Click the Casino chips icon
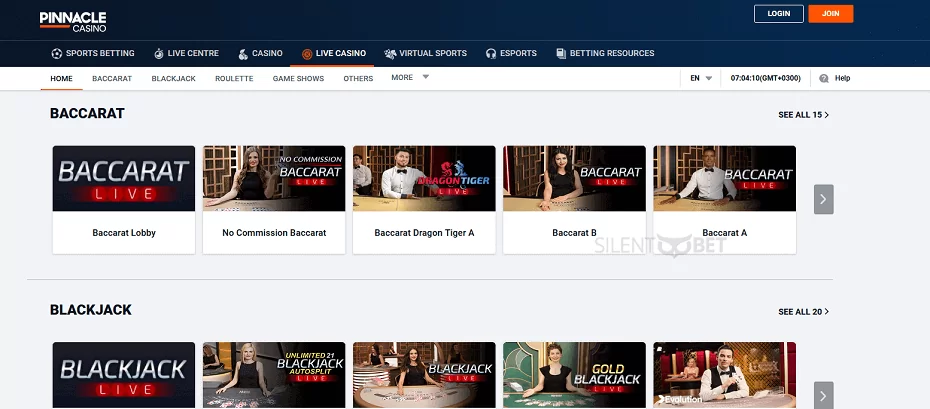 (243, 54)
